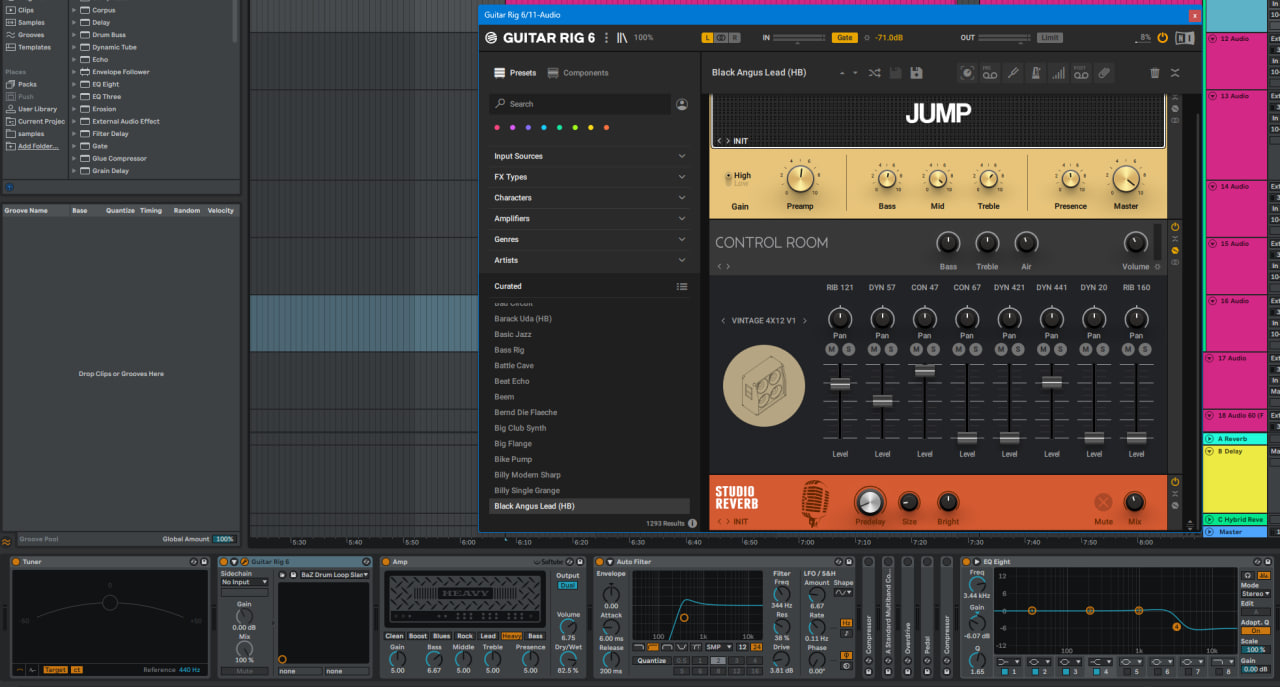The image size is (1280, 687).
Task: Select the Presets tab
Action: click(x=515, y=73)
